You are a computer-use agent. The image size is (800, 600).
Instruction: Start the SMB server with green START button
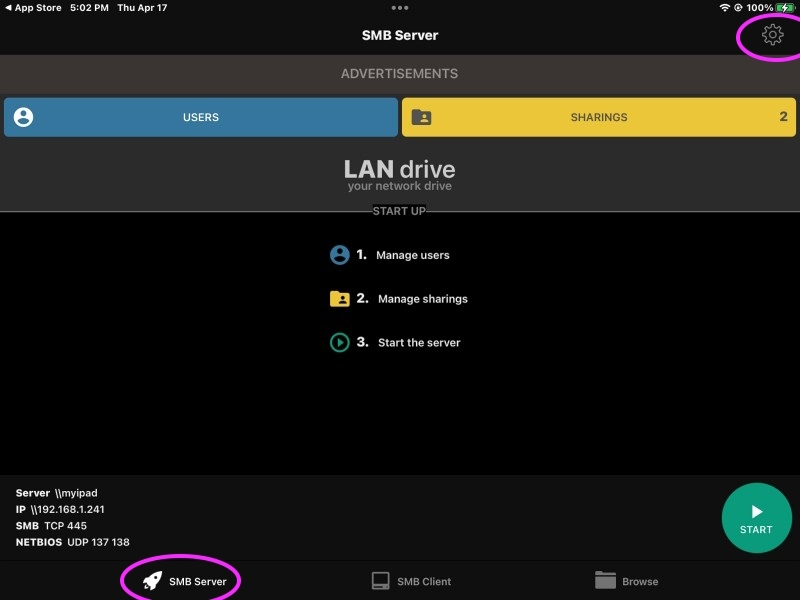click(x=756, y=518)
